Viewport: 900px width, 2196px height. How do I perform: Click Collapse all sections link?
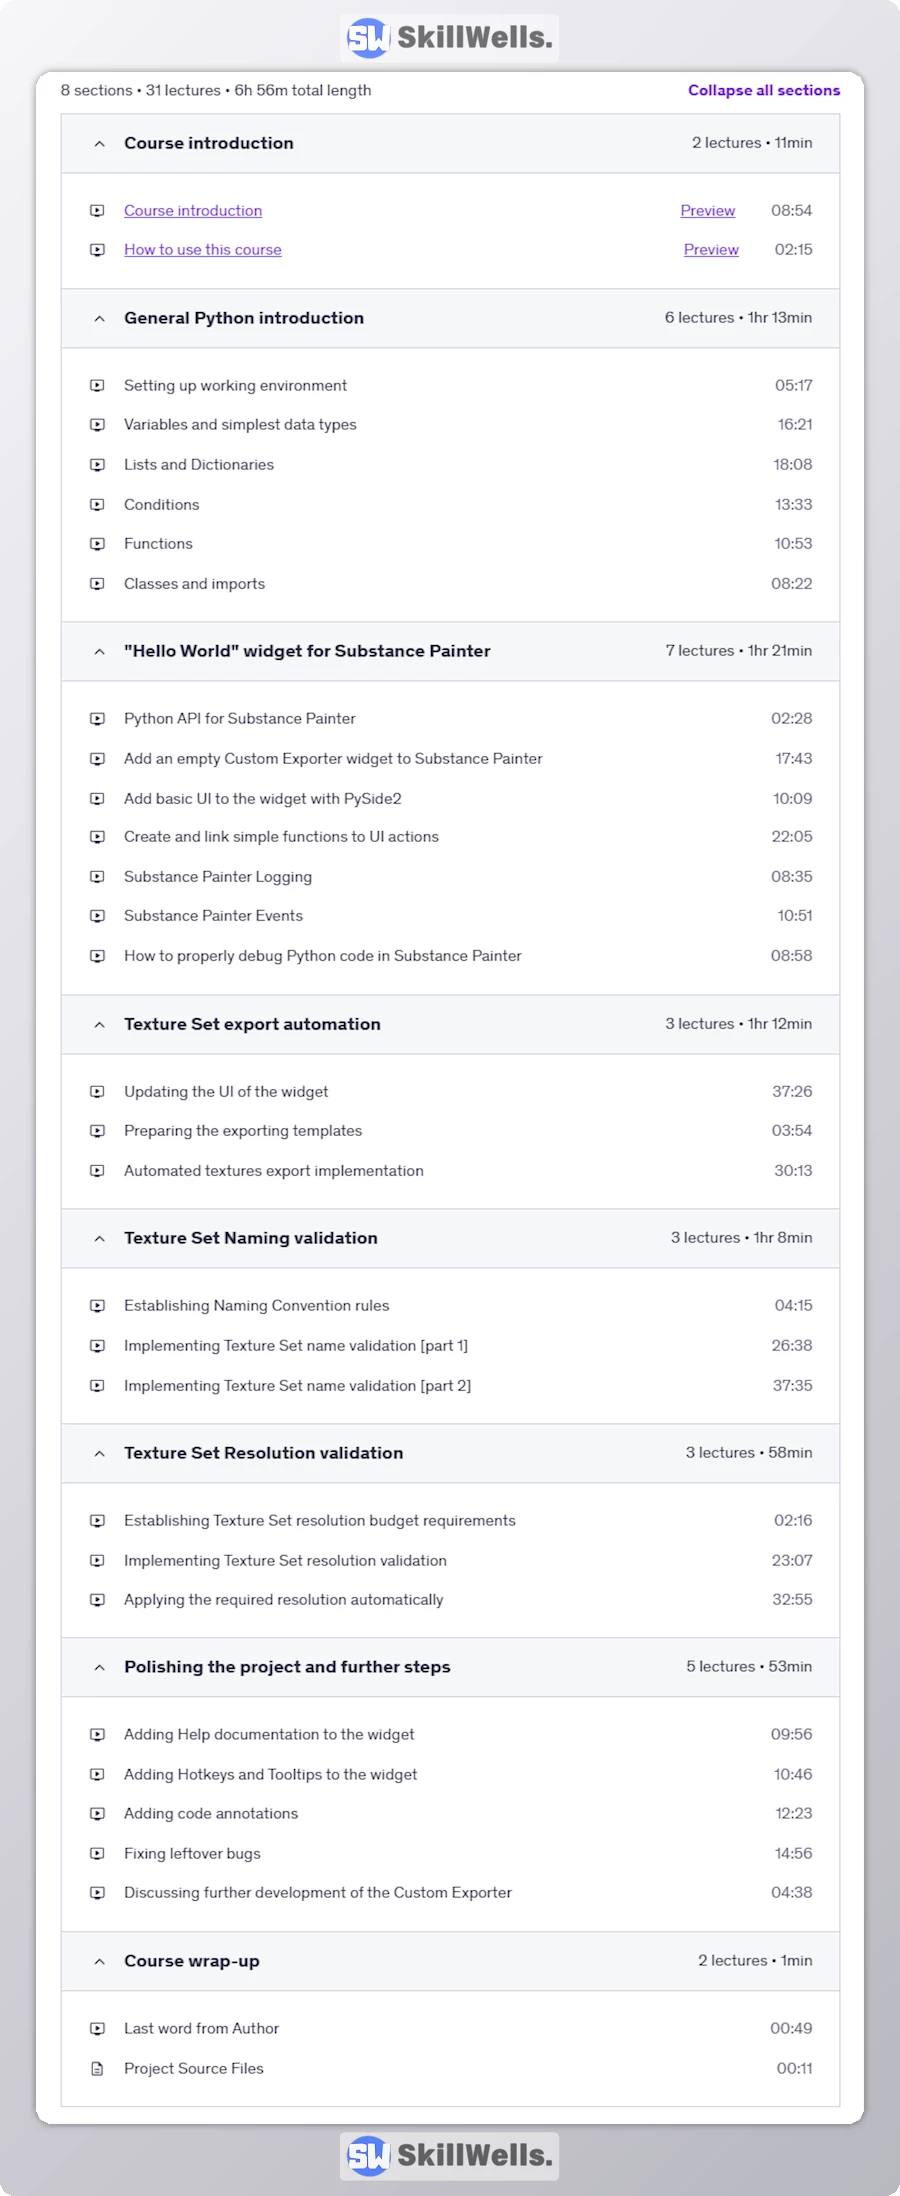[764, 90]
